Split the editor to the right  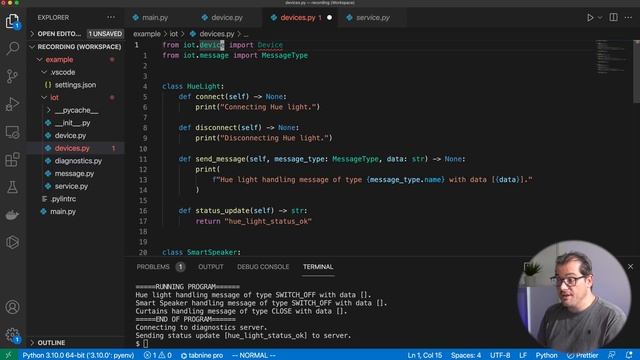[x=613, y=18]
